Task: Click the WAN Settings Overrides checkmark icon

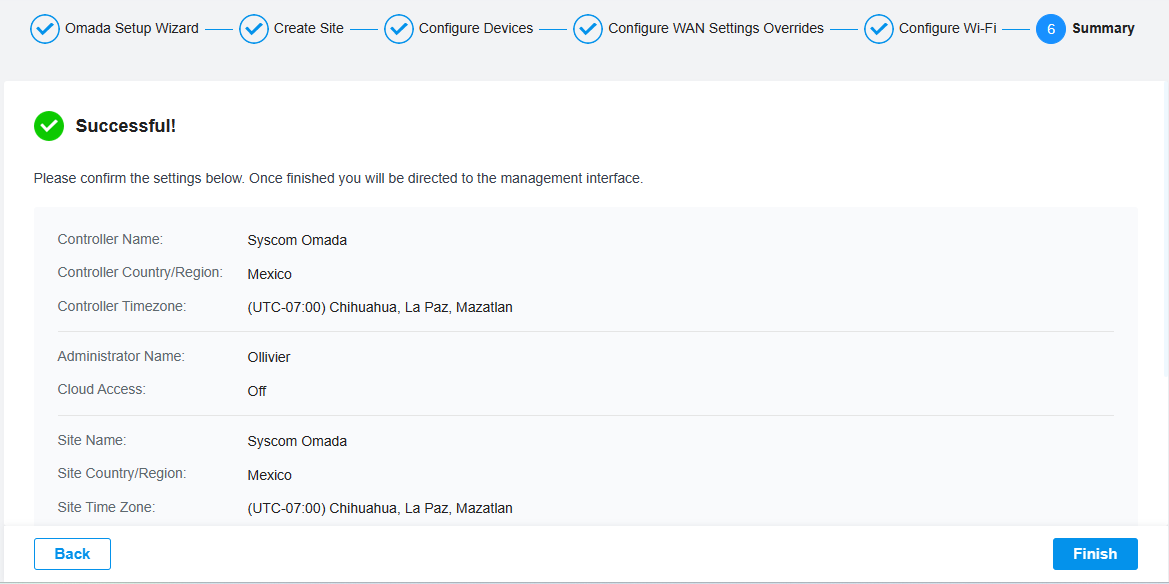Action: 588,29
